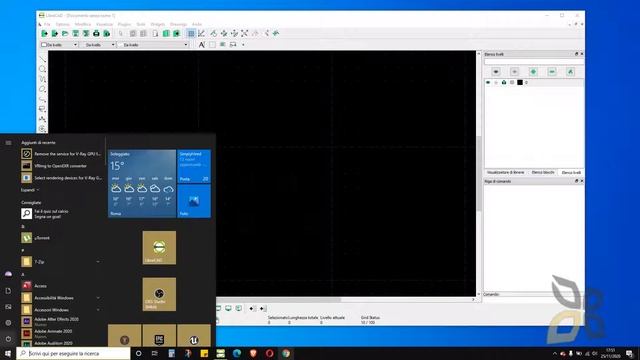Image resolution: width=640 pixels, height=360 pixels.
Task: Open 'VRimg to OpenEXR converter' entry
Action: tap(60, 166)
